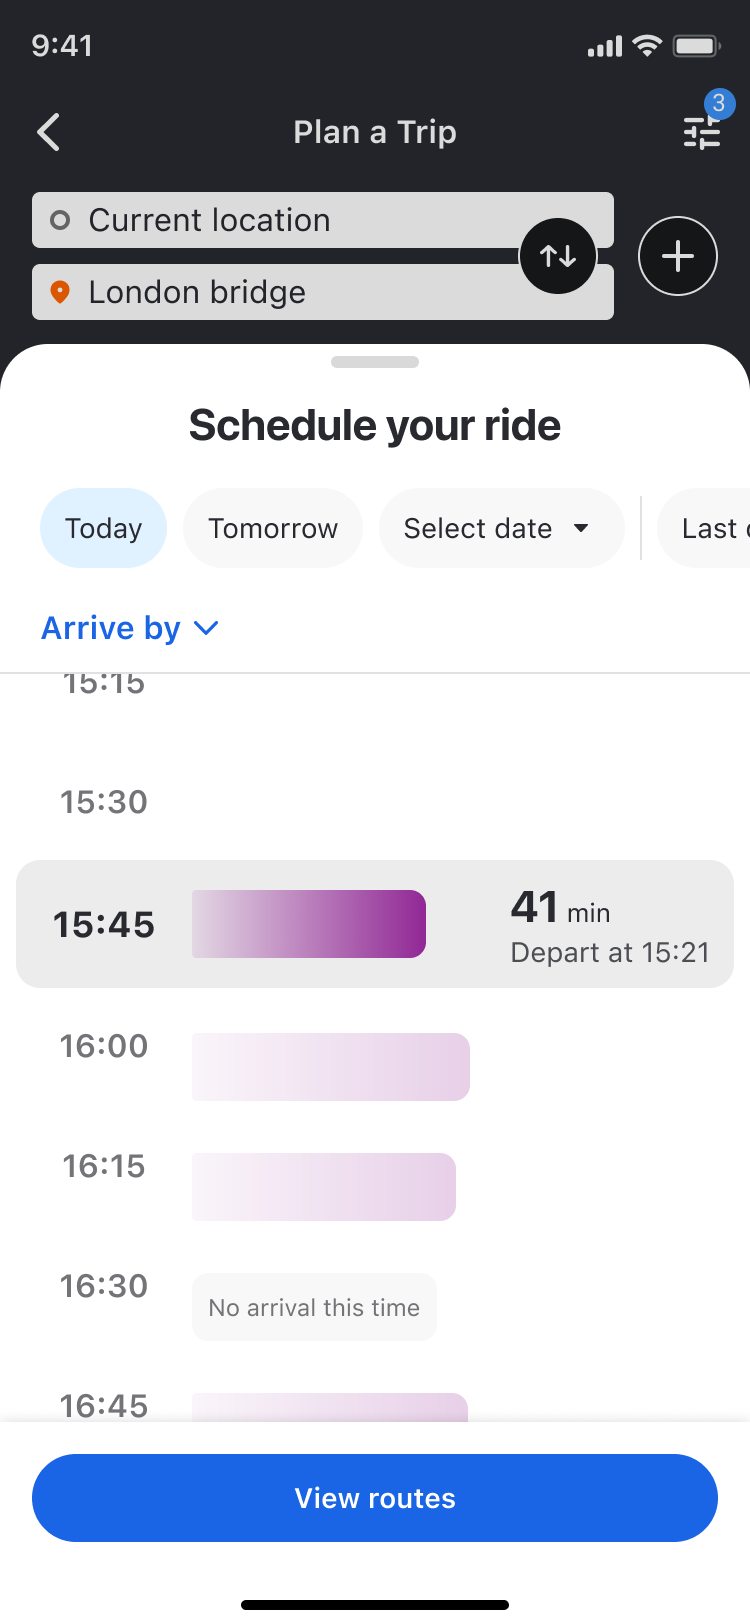Tap the View routes button
This screenshot has height=1624, width=750.
click(375, 1498)
